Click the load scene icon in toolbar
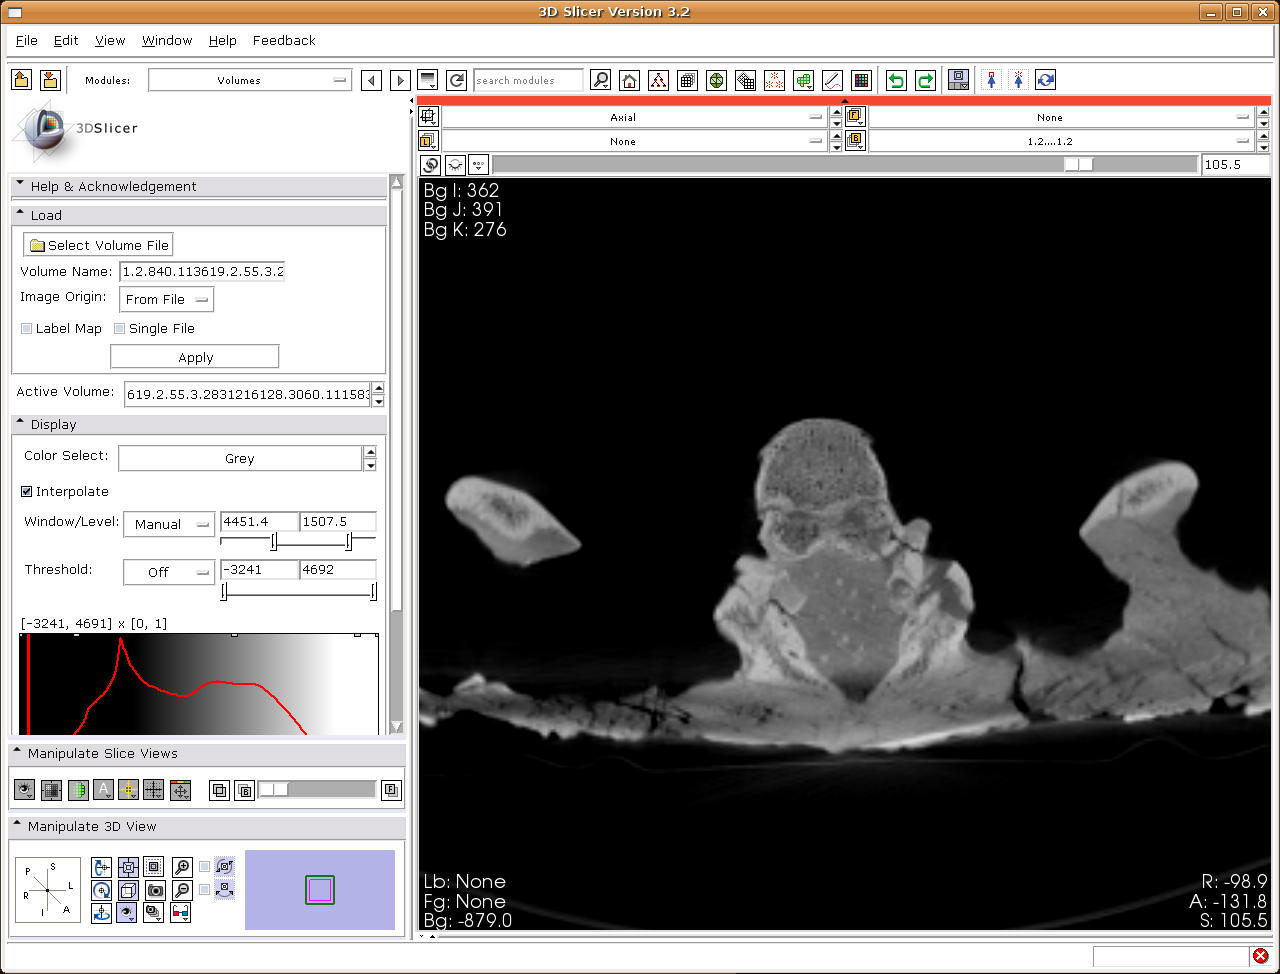The height and width of the screenshot is (974, 1280). 22,80
